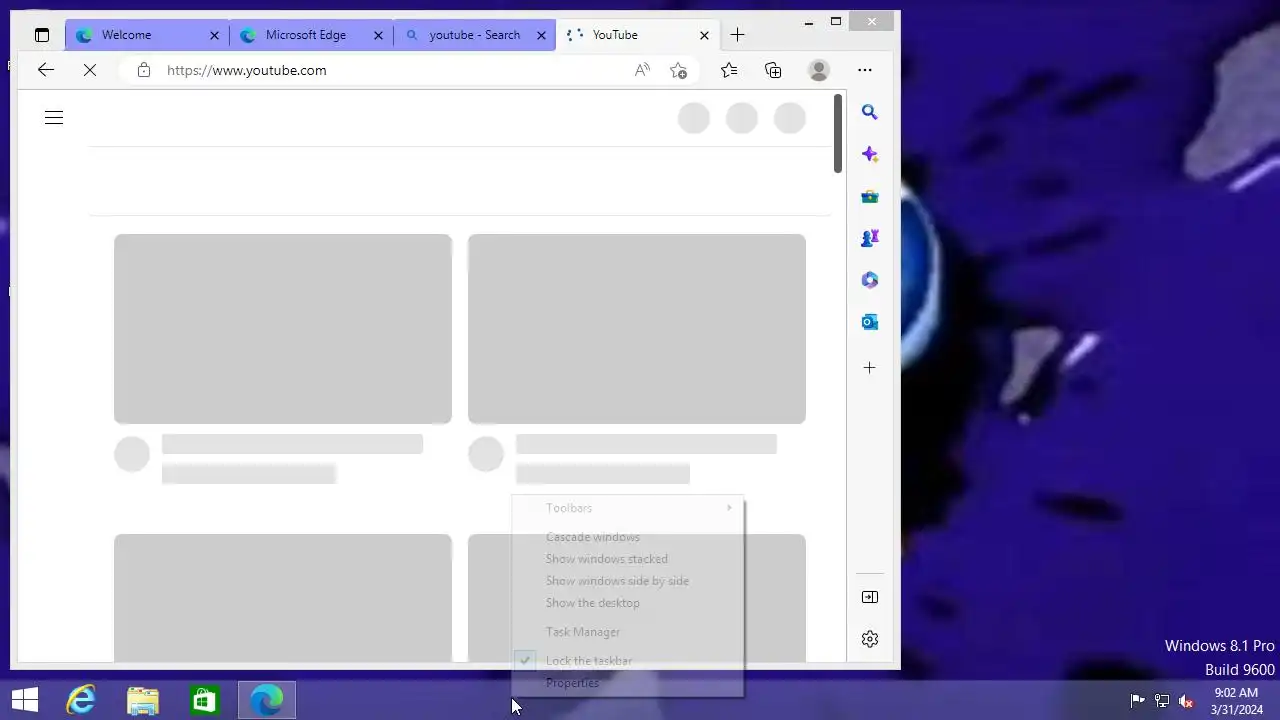
Task: Open YouTube hamburger guide menu
Action: click(54, 118)
